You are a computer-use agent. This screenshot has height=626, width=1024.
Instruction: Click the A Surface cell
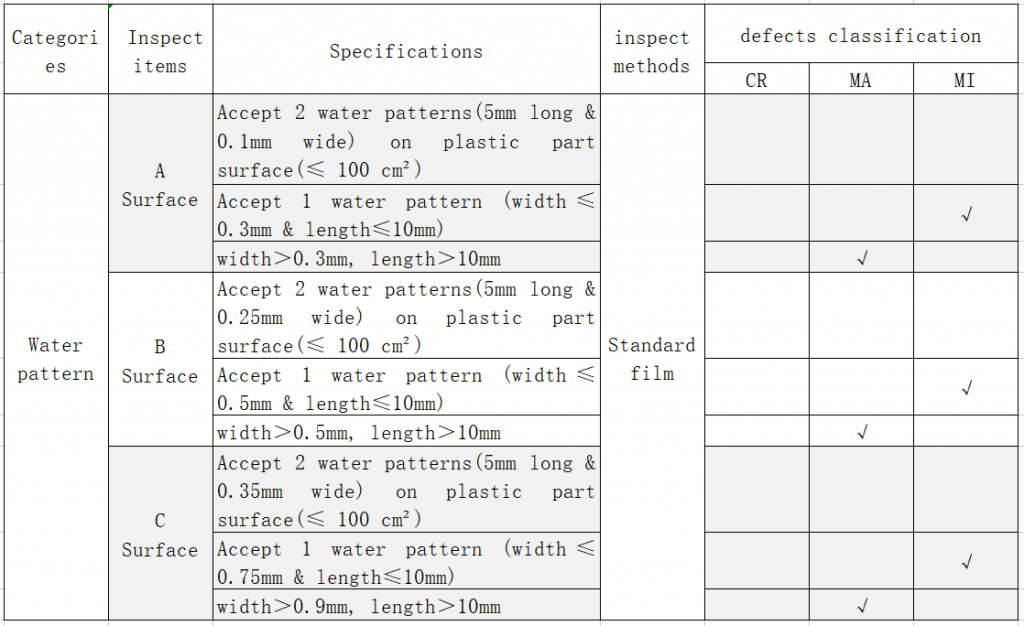coord(161,183)
